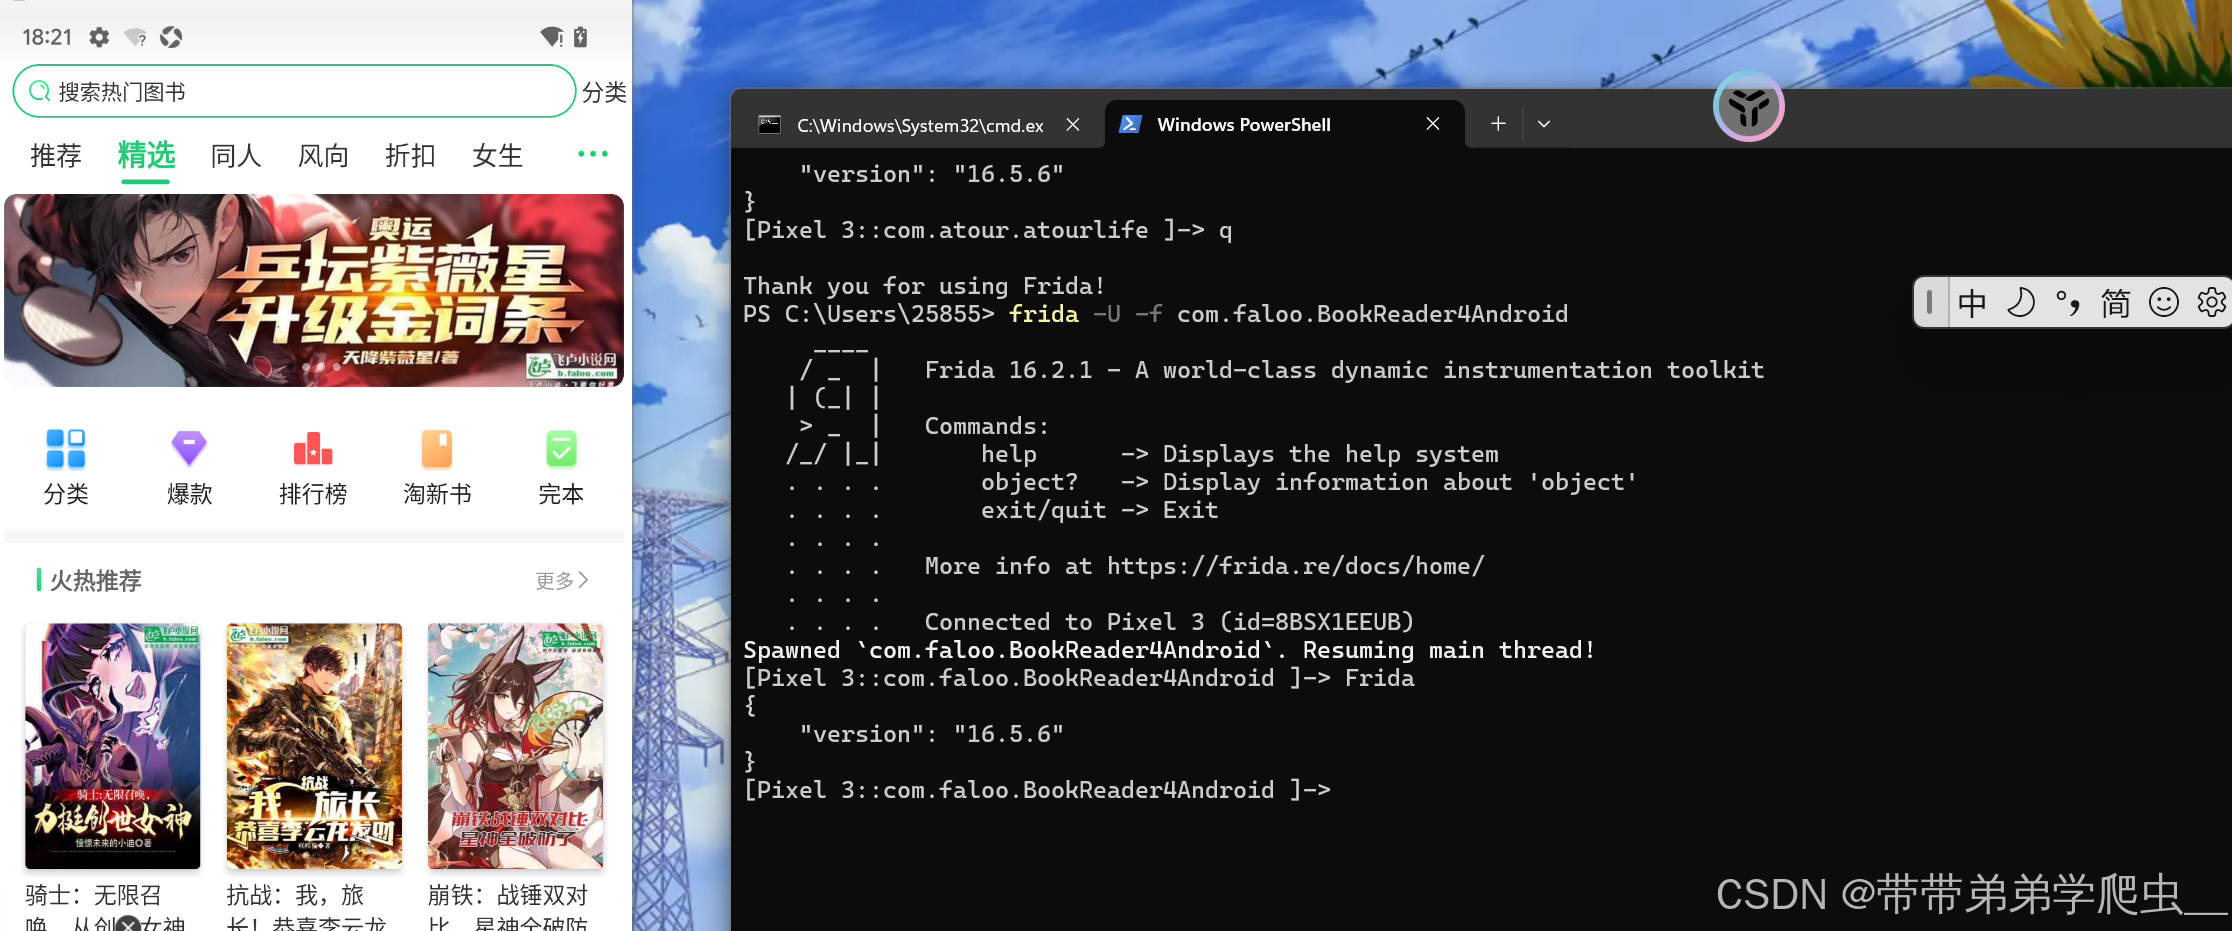Click the final Frida prompt line

tap(1037, 790)
